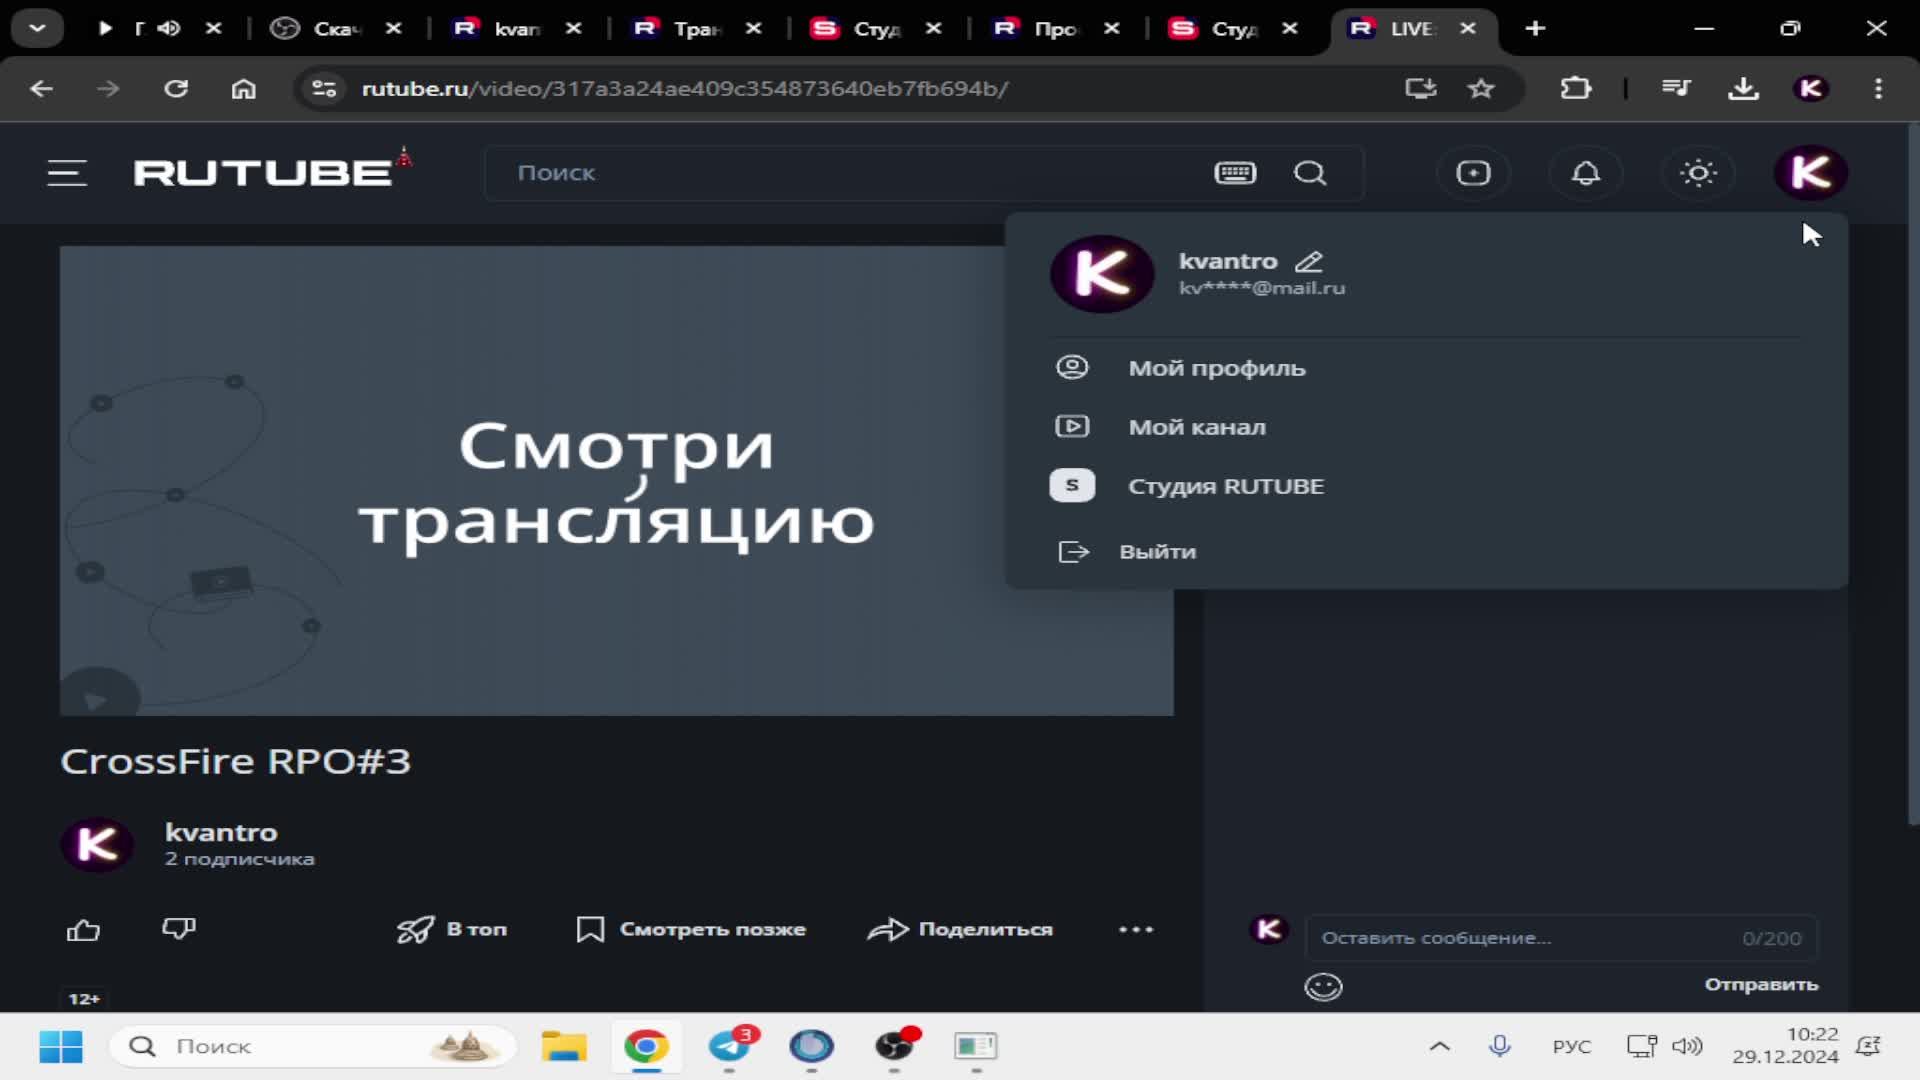Switch РУС input language
1920x1080 pixels.
tap(1571, 1047)
